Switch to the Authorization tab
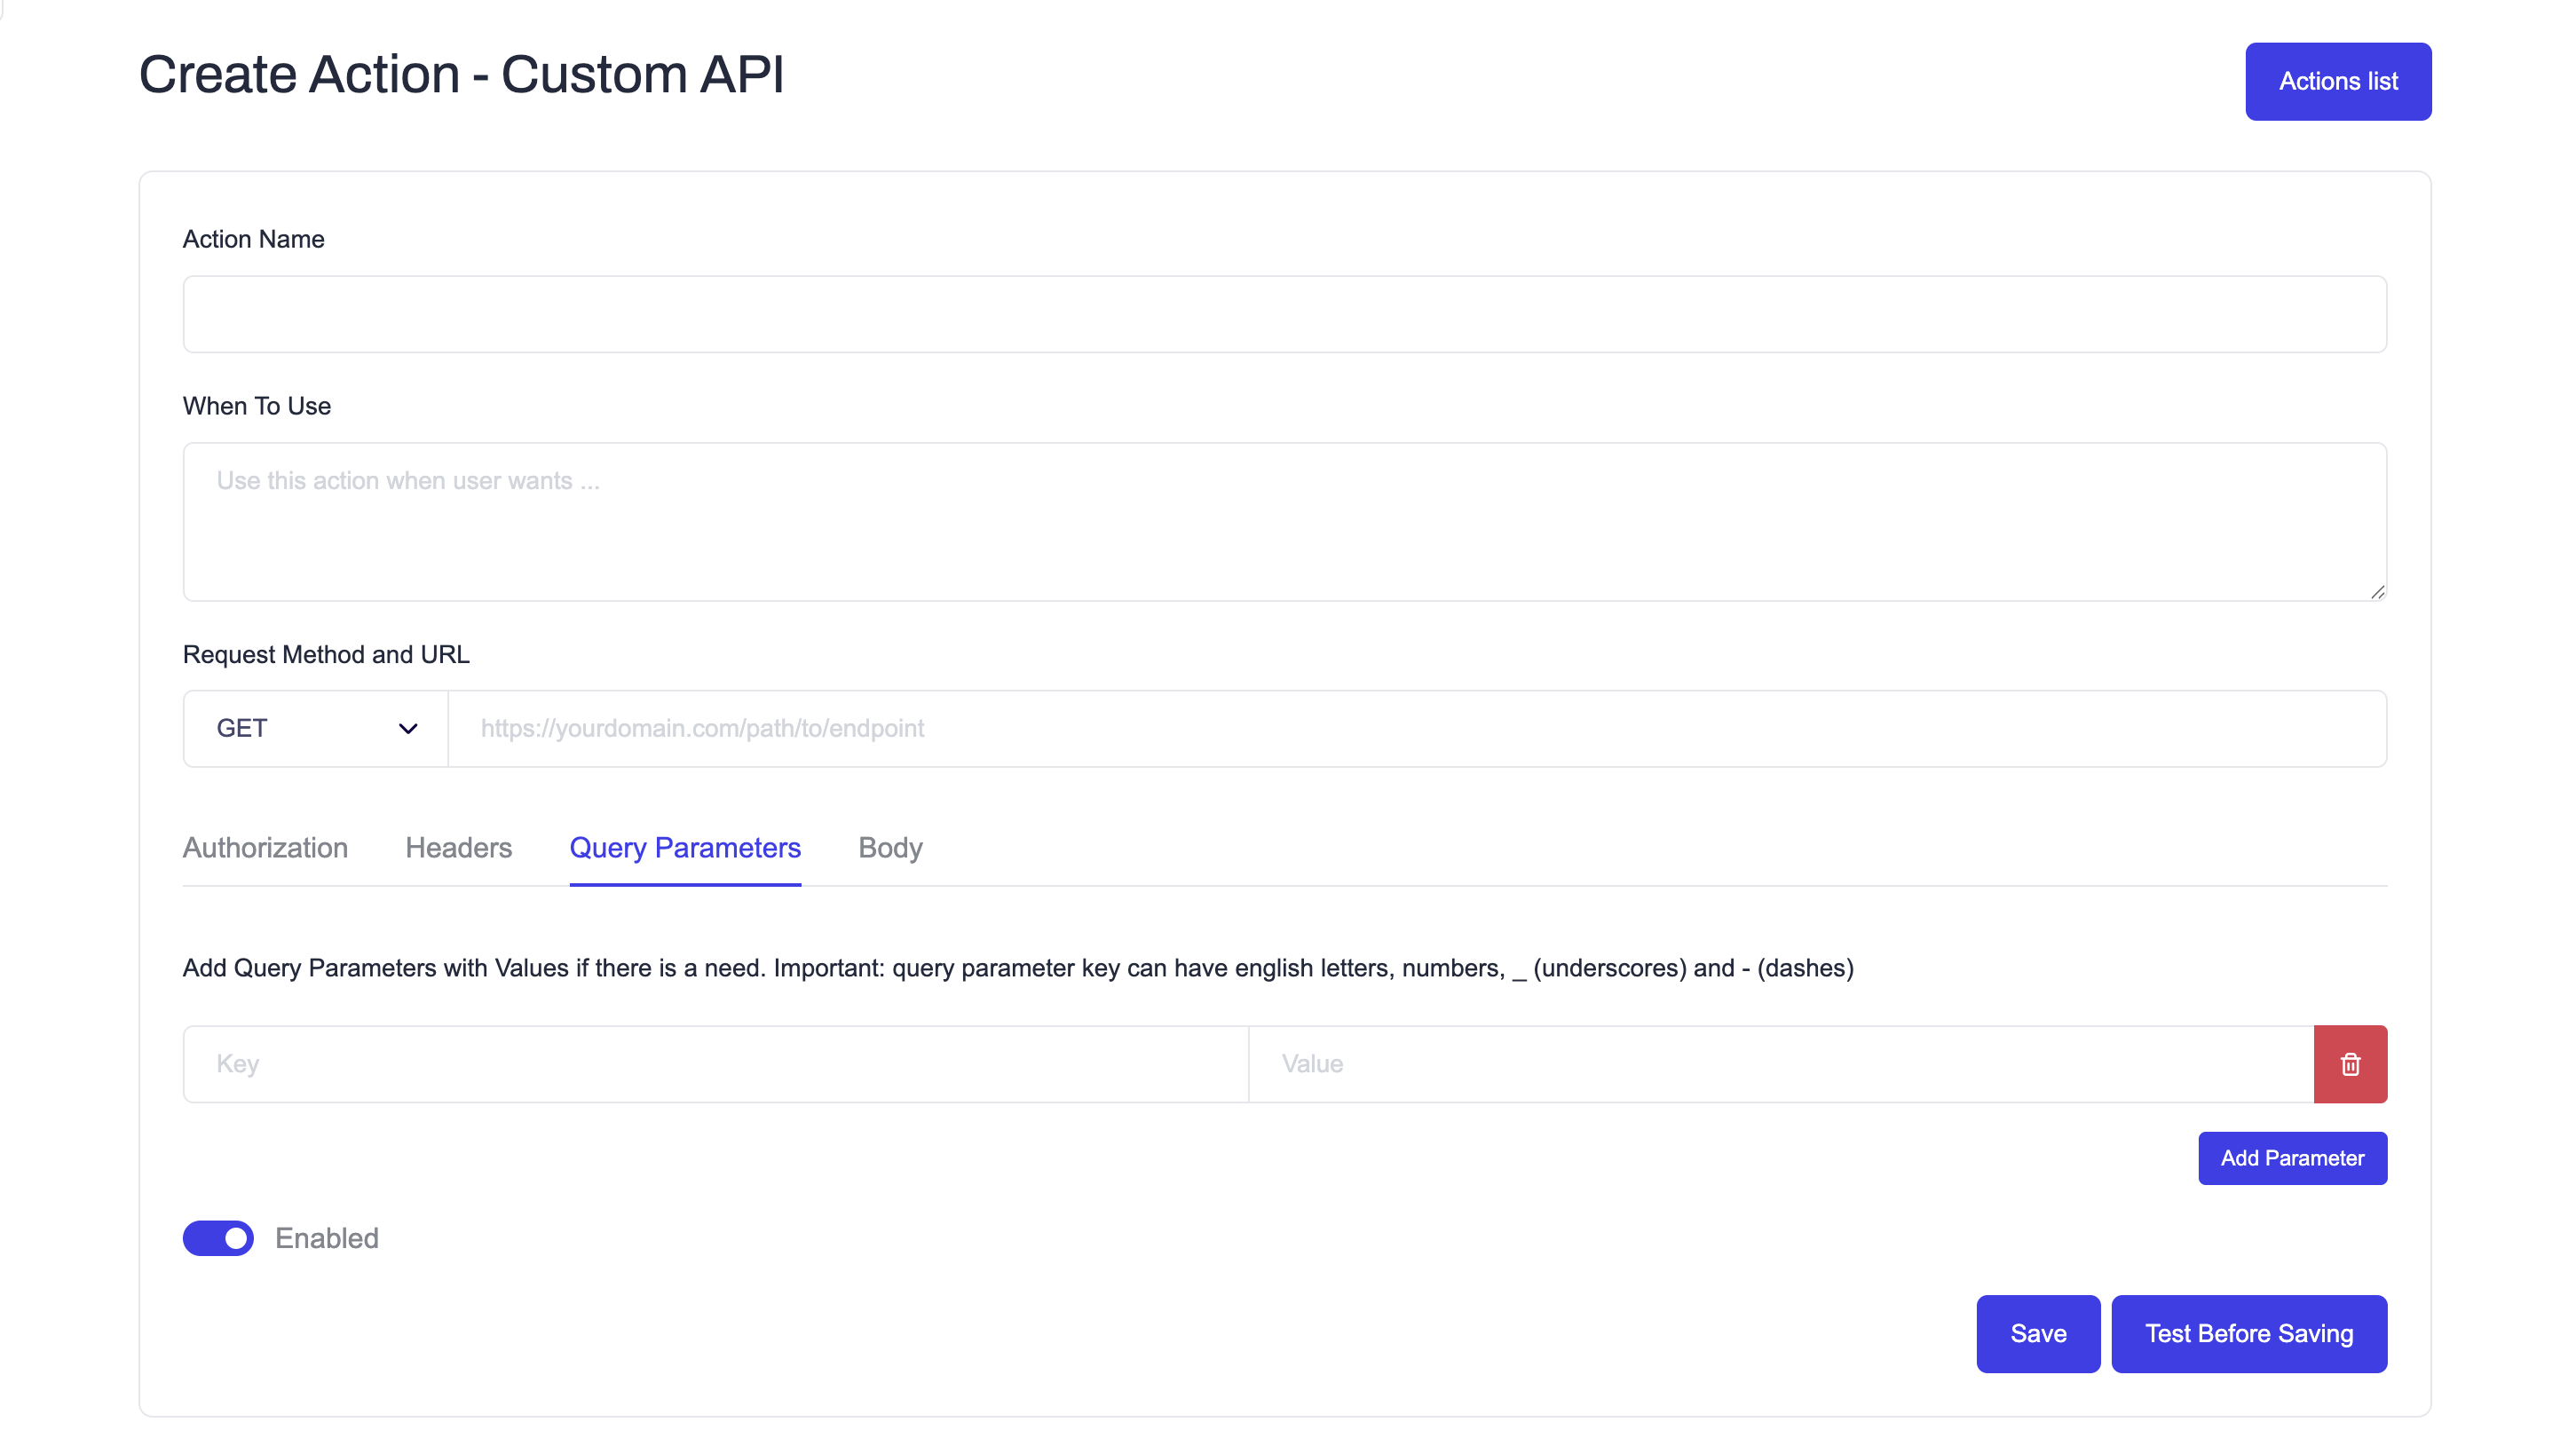 tap(265, 848)
